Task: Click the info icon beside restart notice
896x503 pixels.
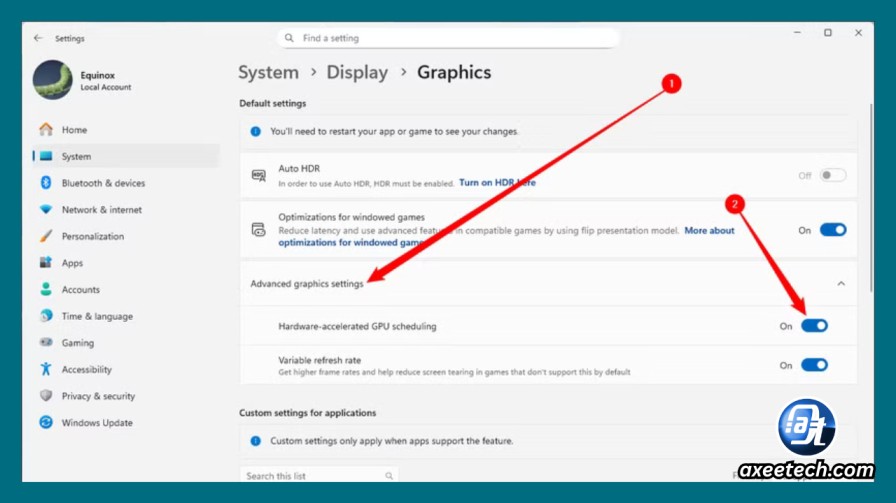Action: tap(255, 131)
